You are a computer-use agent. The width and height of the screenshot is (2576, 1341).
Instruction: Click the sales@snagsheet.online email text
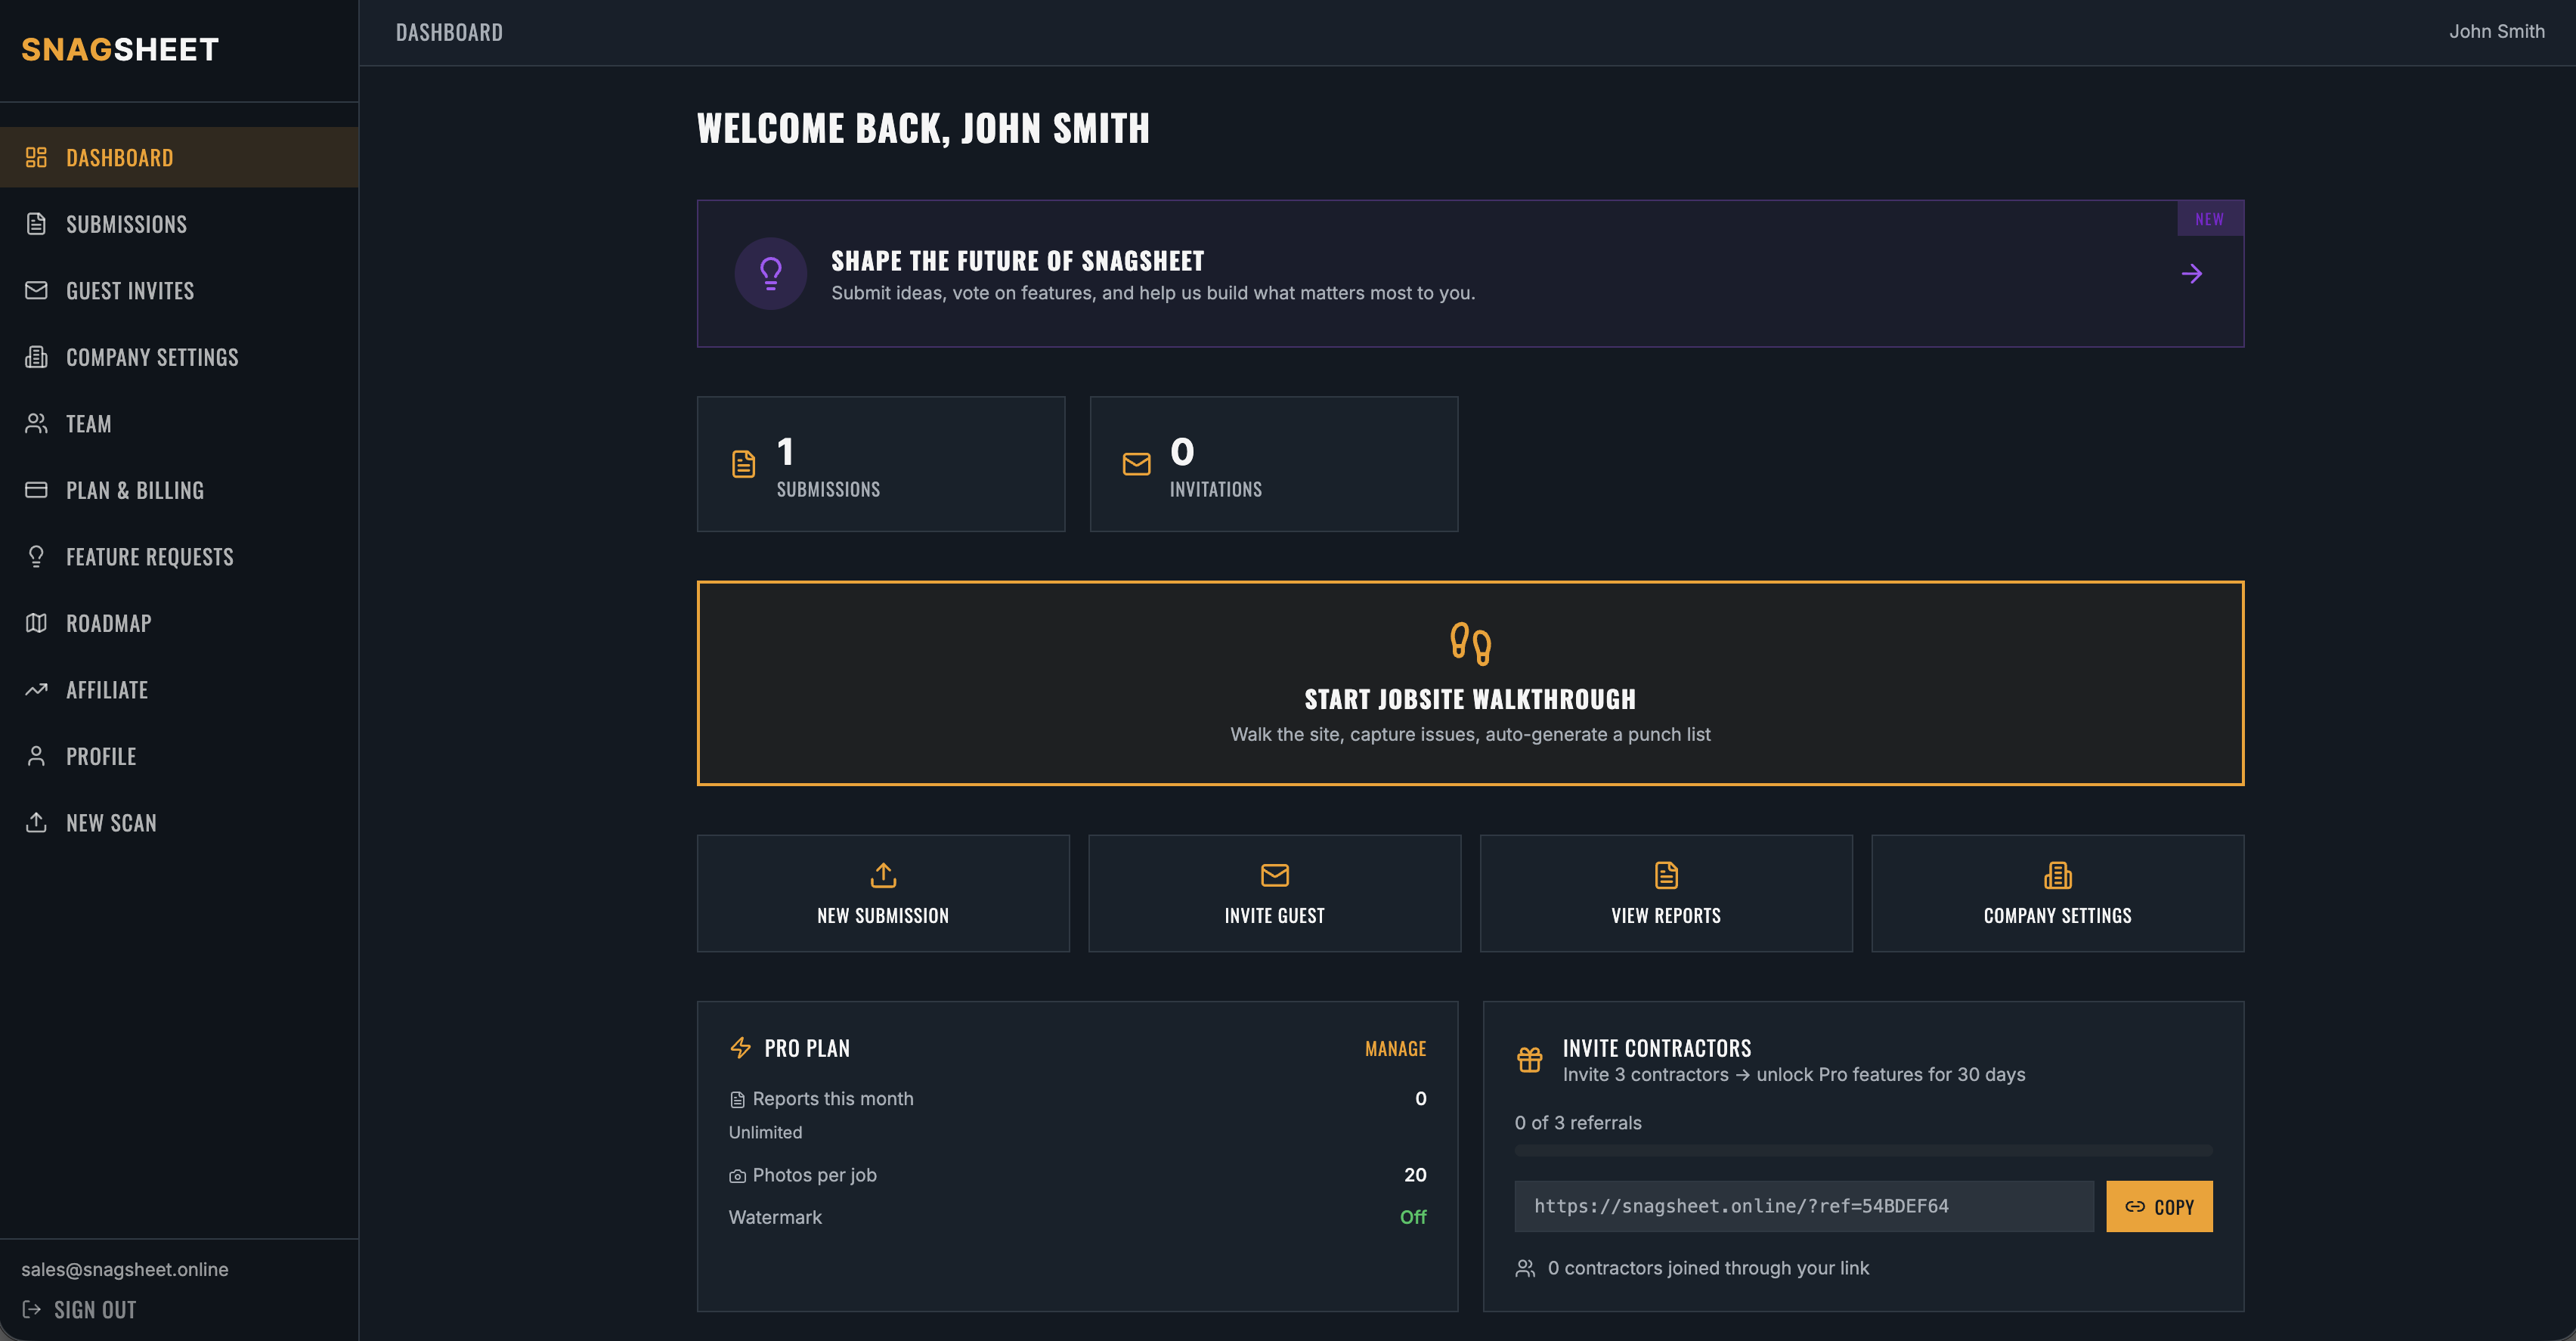click(x=125, y=1269)
